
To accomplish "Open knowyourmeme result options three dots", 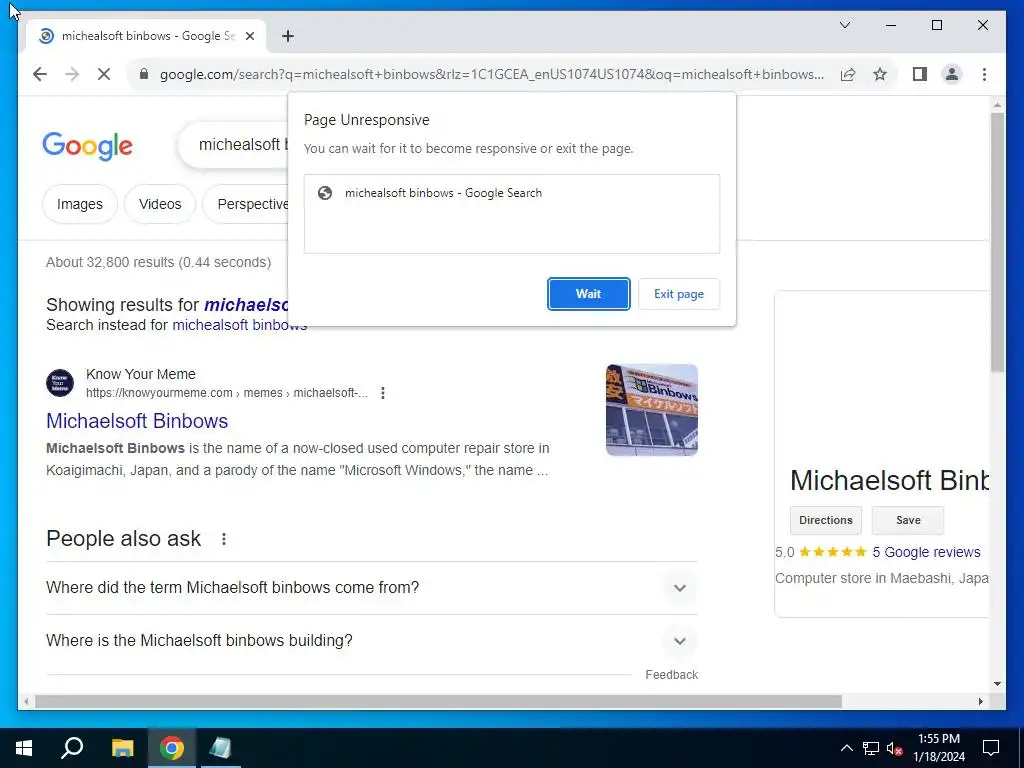I will click(x=383, y=393).
